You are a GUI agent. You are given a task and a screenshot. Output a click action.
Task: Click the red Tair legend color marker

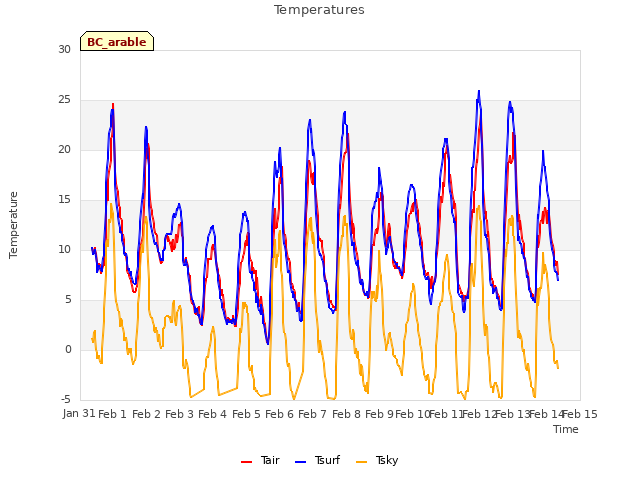coord(247,462)
